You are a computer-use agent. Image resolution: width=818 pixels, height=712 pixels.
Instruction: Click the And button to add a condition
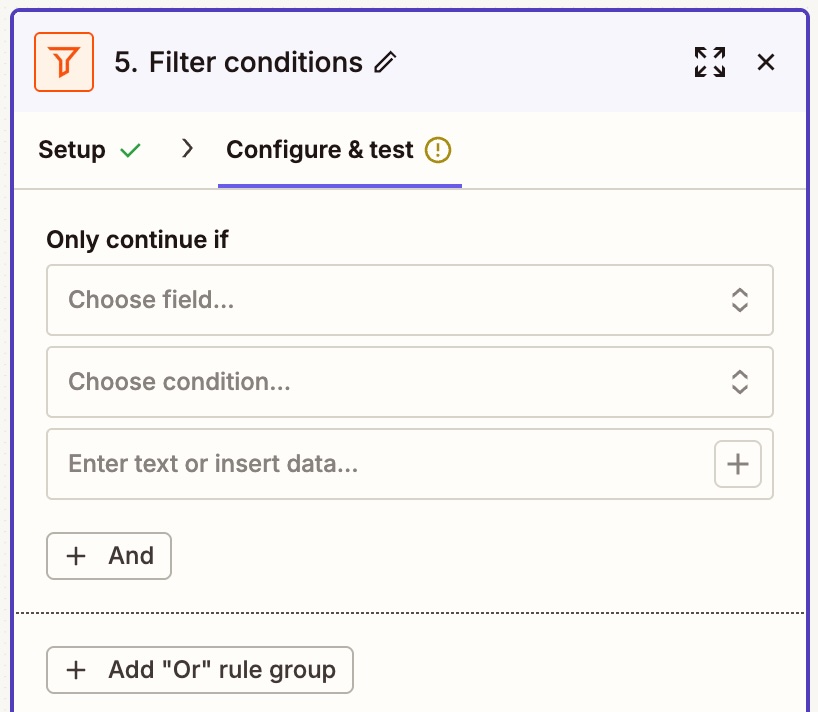pyautogui.click(x=109, y=556)
